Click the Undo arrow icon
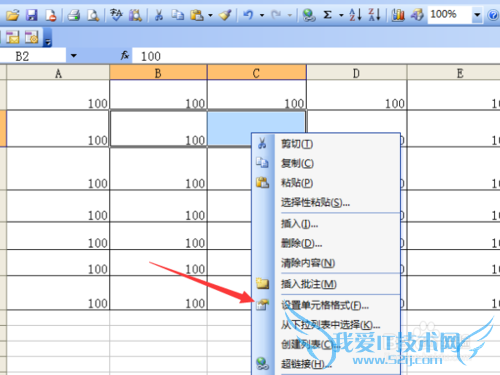500x375 pixels. (x=248, y=15)
